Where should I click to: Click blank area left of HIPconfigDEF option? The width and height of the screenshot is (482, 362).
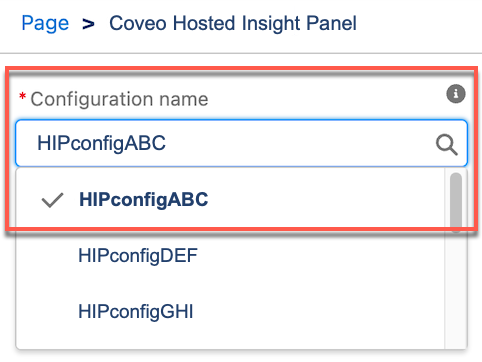[47, 256]
